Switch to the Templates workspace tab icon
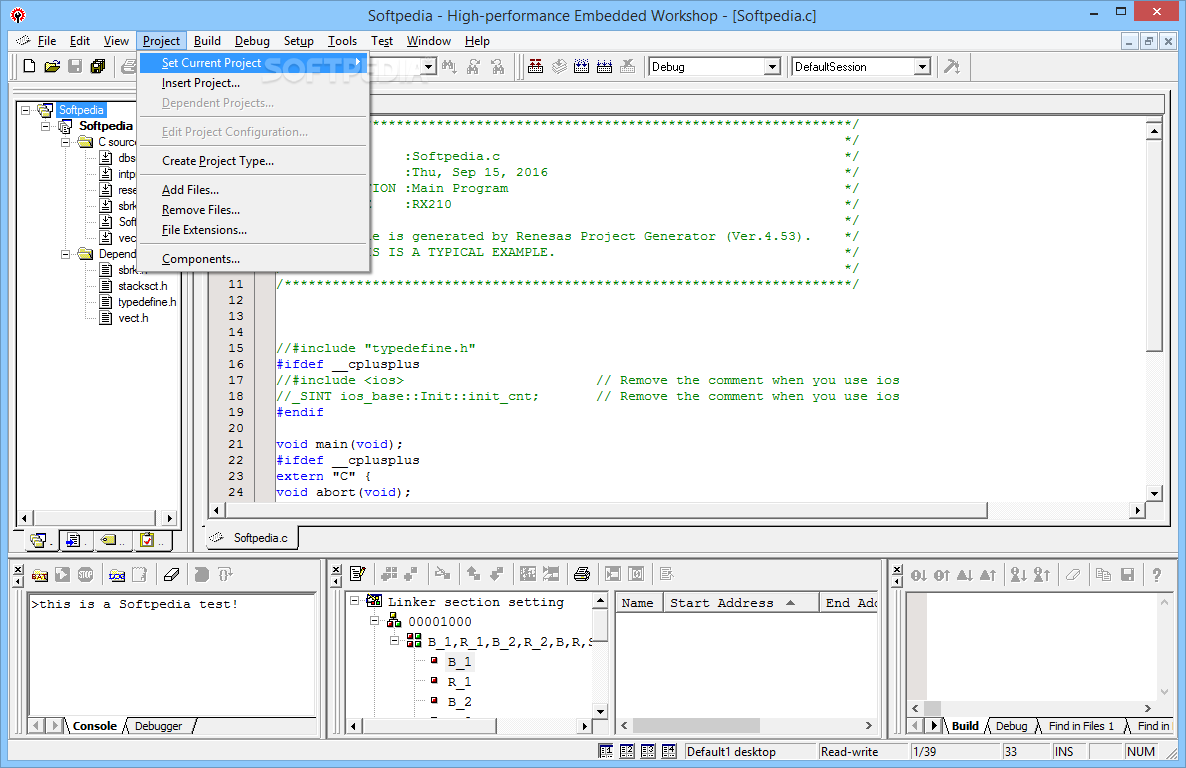 [x=73, y=540]
